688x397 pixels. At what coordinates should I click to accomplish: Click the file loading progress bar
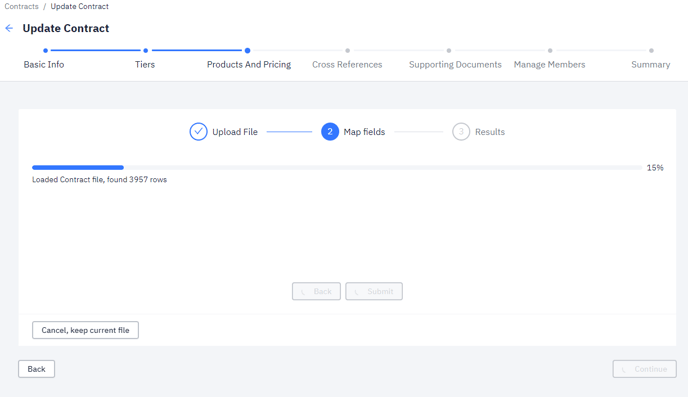click(x=337, y=168)
